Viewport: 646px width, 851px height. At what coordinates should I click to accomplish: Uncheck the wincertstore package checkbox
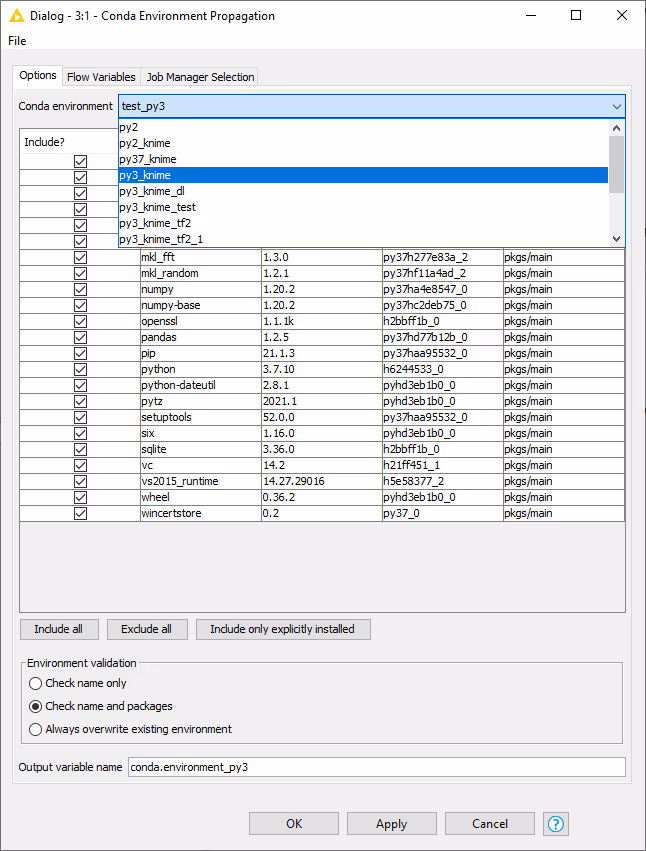(80, 513)
